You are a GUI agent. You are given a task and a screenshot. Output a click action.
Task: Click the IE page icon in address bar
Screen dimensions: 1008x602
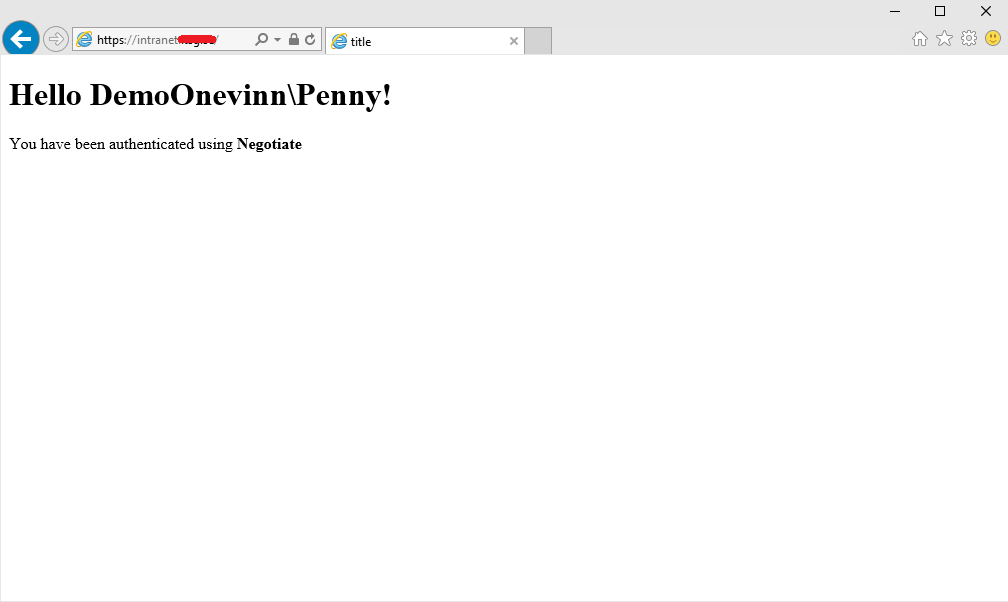click(84, 40)
